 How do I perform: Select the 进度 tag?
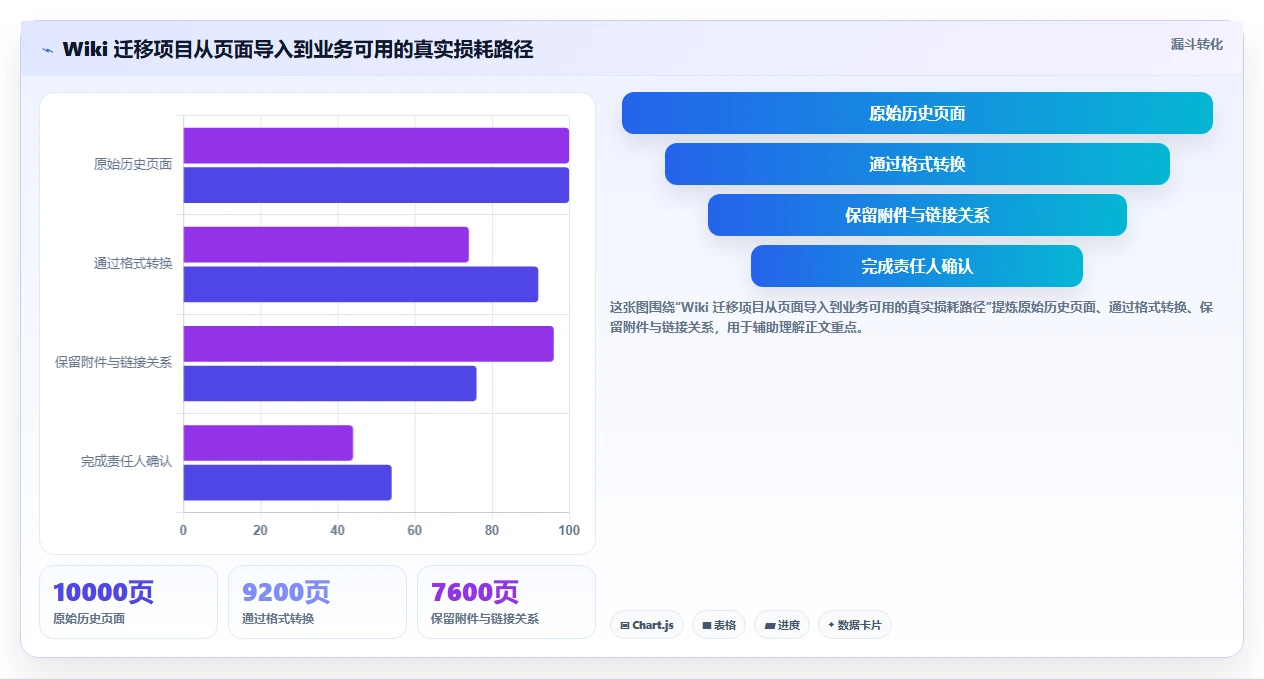click(x=782, y=625)
